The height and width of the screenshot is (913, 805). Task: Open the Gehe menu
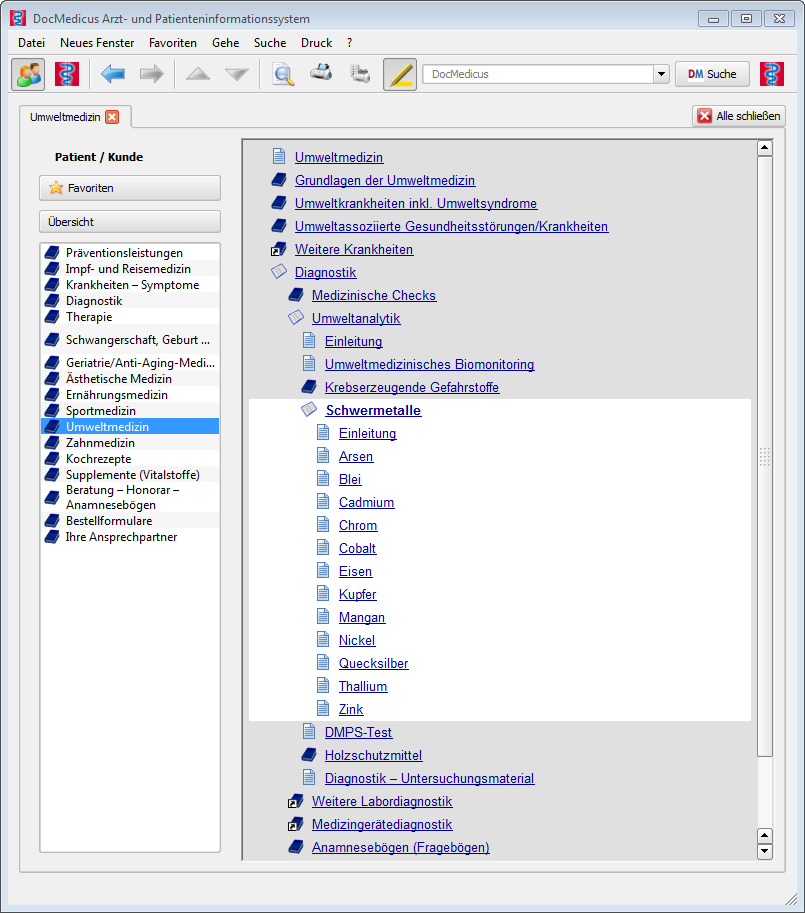[x=226, y=43]
